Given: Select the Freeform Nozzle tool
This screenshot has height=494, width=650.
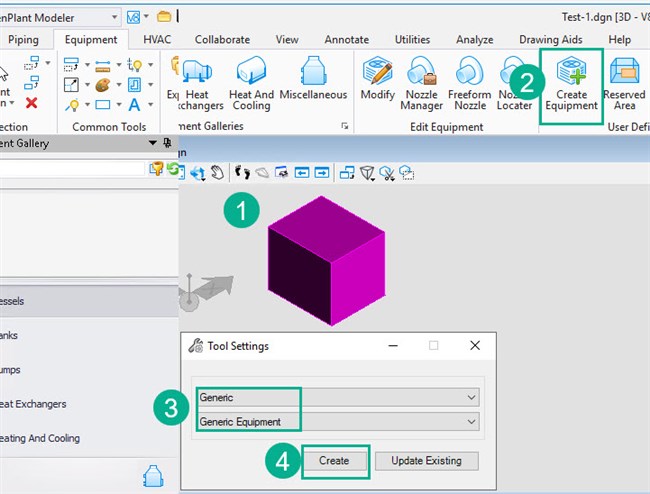Looking at the screenshot, I should coord(470,84).
